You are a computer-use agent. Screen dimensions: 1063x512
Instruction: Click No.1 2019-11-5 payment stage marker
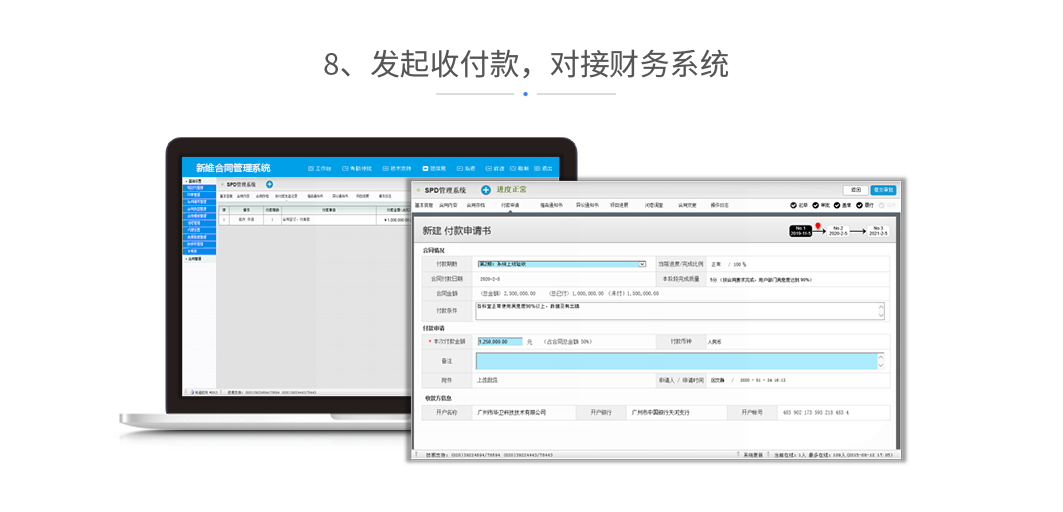point(801,231)
